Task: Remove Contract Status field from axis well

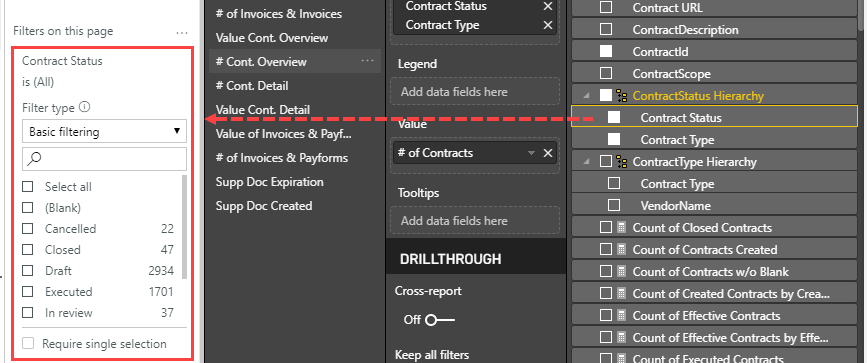Action: 547,6
